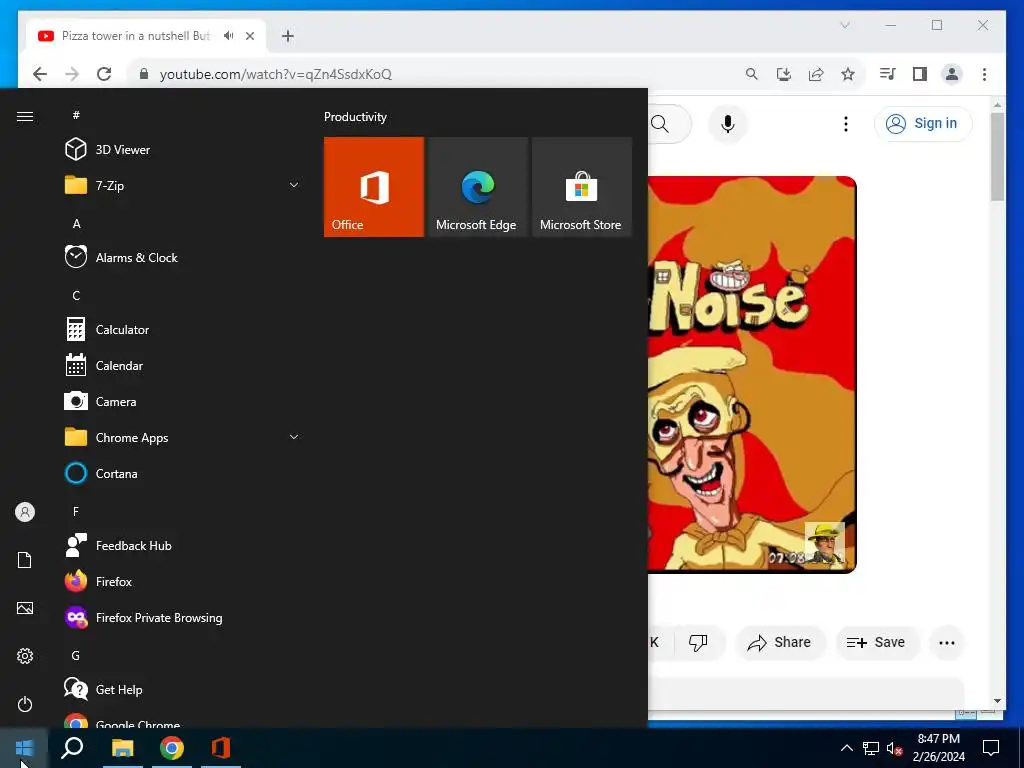
Task: Open the Microsoft Store tile
Action: [x=582, y=187]
